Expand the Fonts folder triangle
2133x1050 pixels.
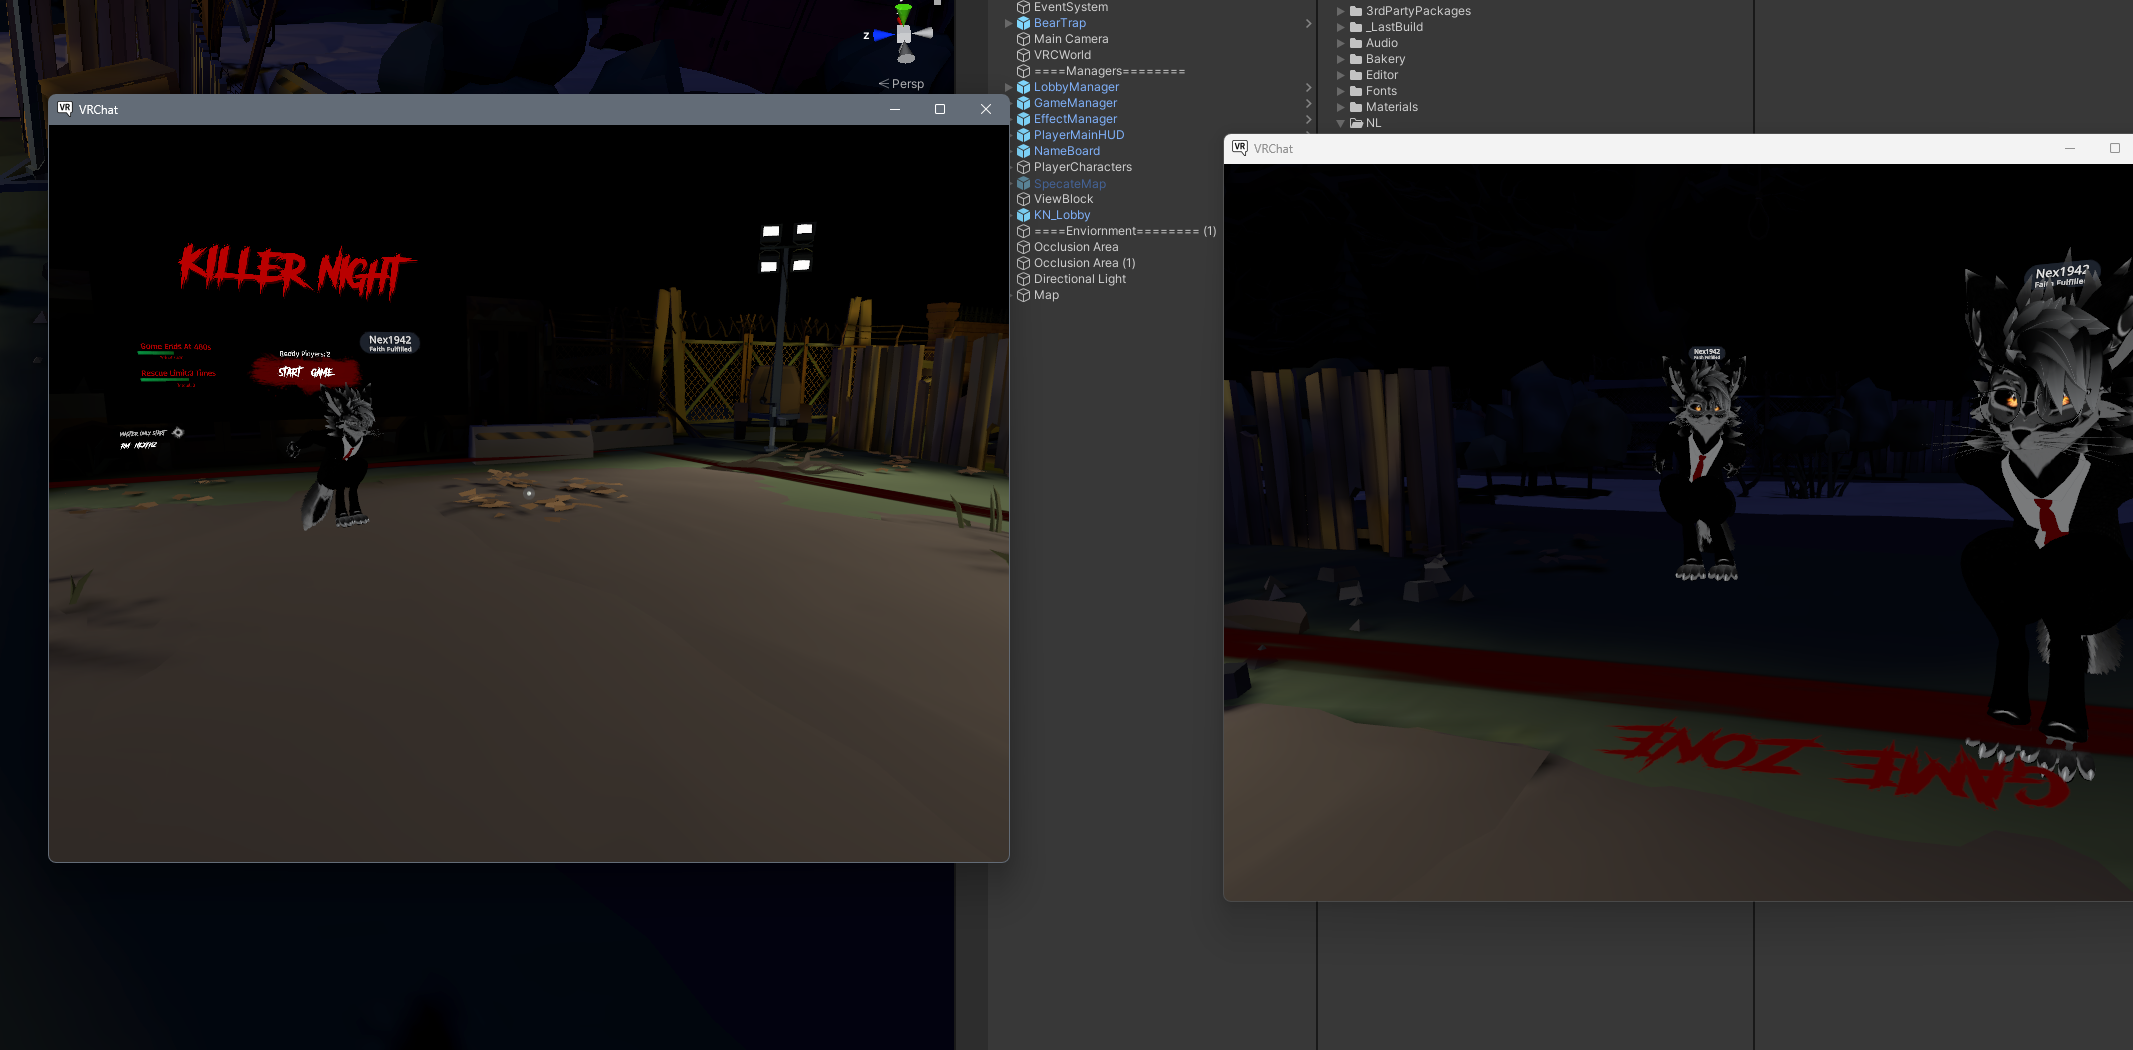pyautogui.click(x=1341, y=91)
